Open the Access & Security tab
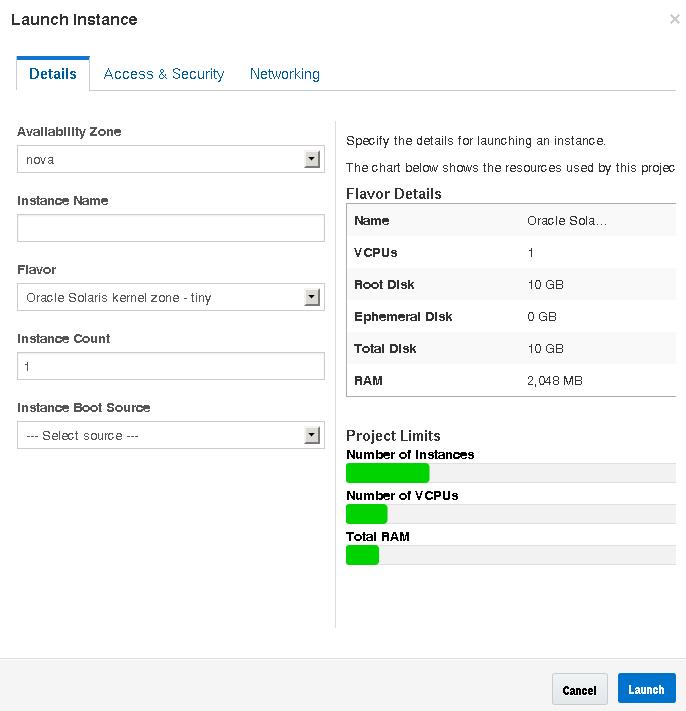Viewport: 686px width, 711px height. pyautogui.click(x=164, y=74)
